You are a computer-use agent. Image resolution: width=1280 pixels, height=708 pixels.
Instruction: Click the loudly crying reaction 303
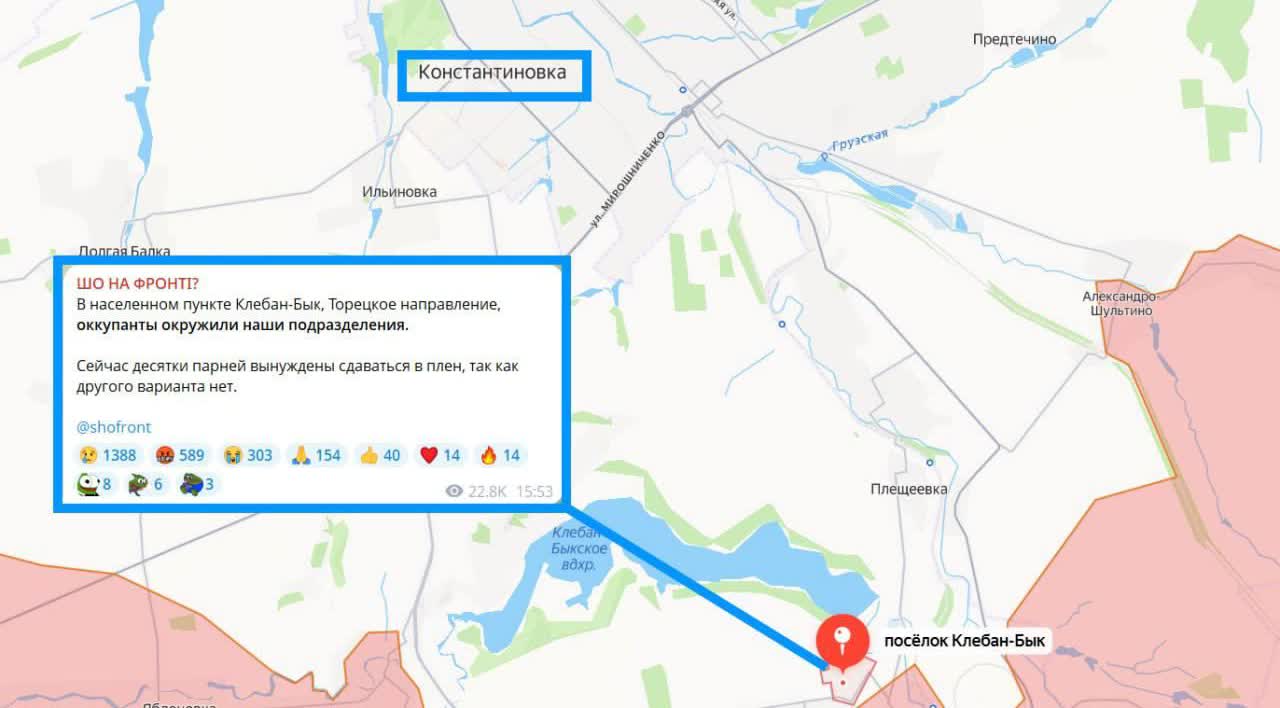(248, 455)
